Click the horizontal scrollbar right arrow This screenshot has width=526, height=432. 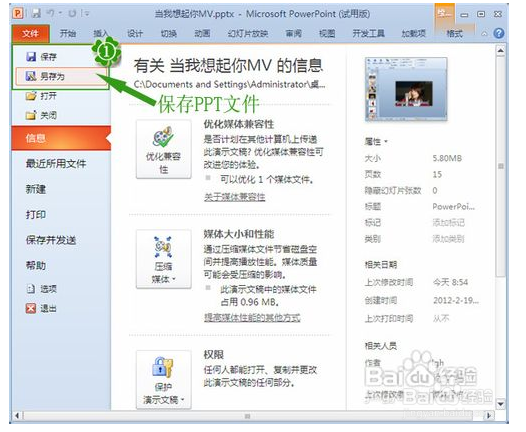click(489, 416)
